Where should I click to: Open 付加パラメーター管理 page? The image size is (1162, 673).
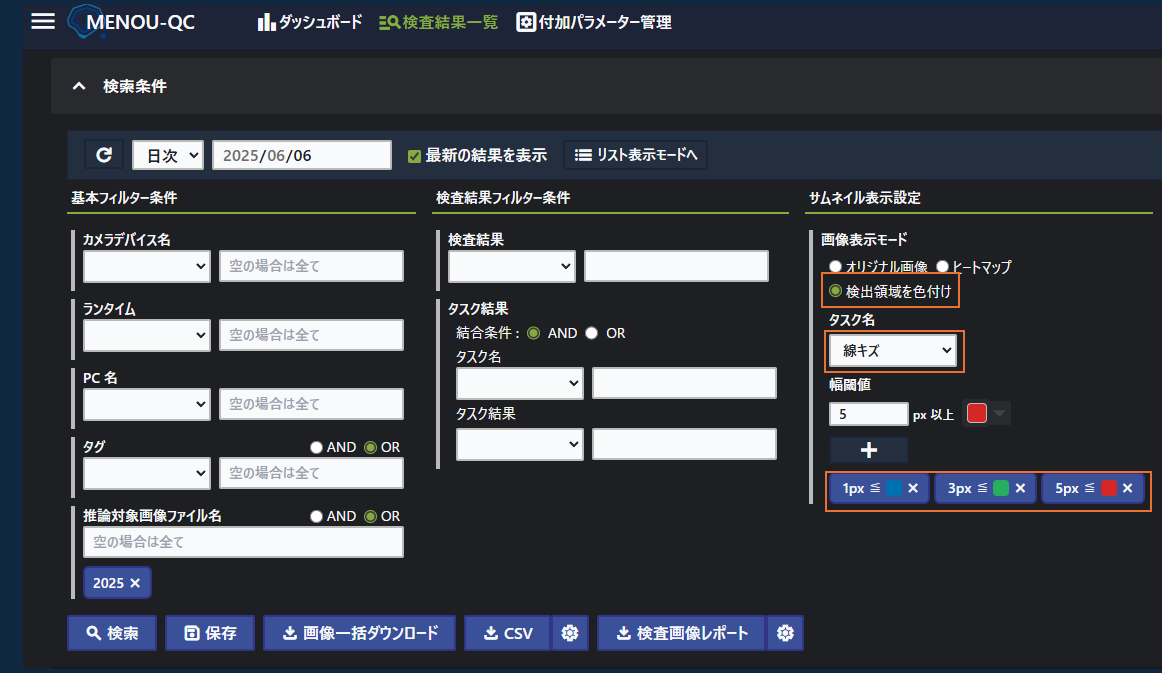click(x=594, y=22)
